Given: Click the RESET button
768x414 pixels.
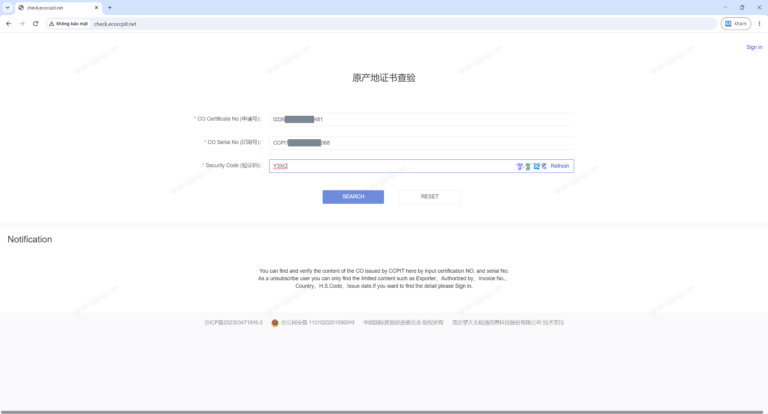Looking at the screenshot, I should (x=430, y=196).
